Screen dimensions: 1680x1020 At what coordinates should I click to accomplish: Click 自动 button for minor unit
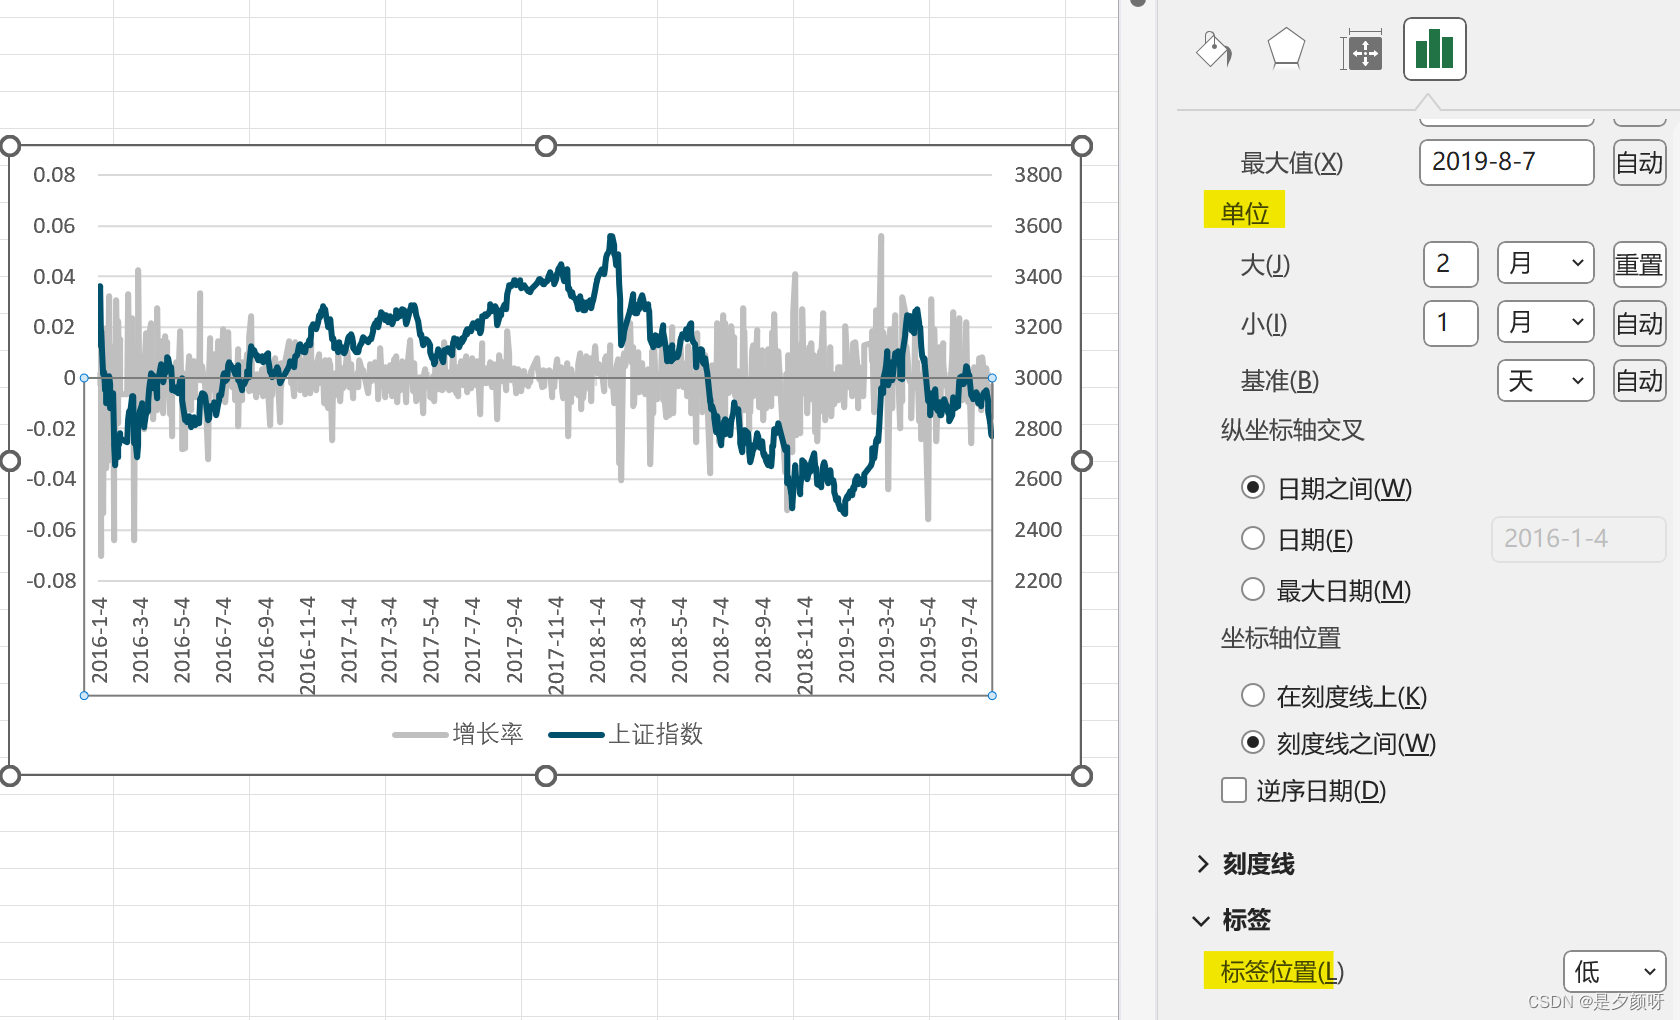pos(1640,323)
